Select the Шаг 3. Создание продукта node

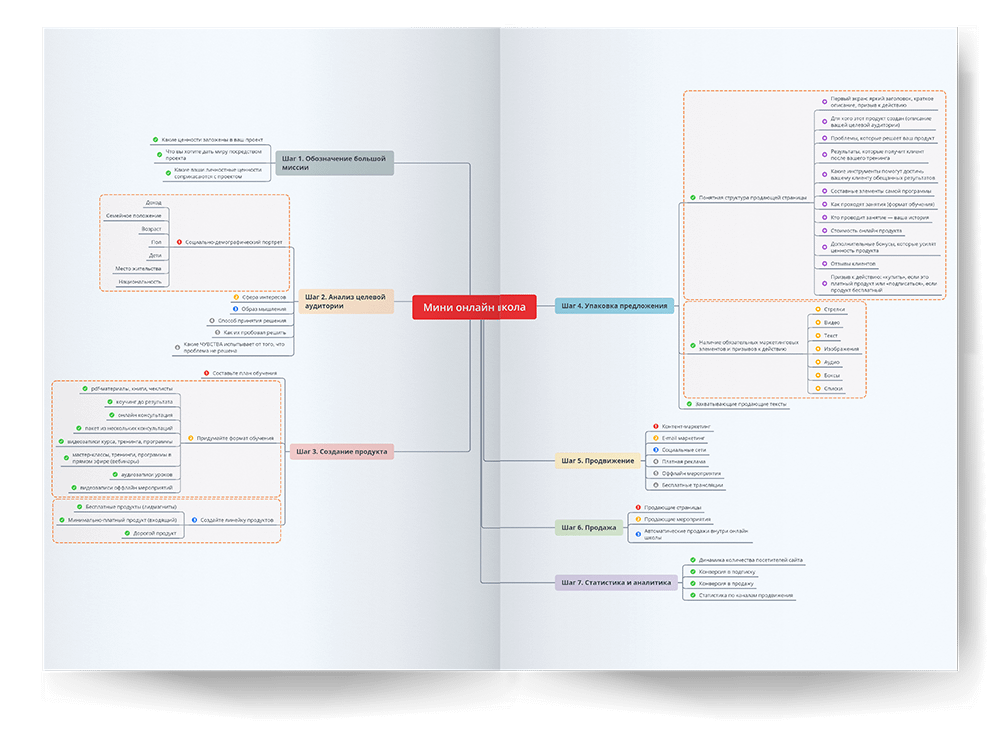point(340,452)
